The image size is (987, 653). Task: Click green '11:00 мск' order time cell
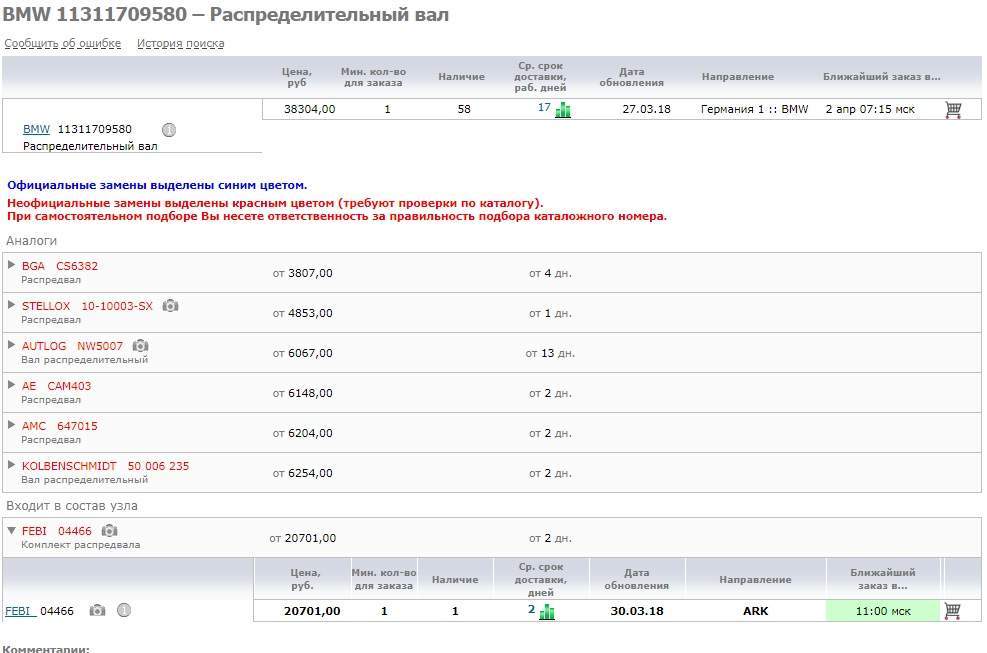click(x=883, y=611)
